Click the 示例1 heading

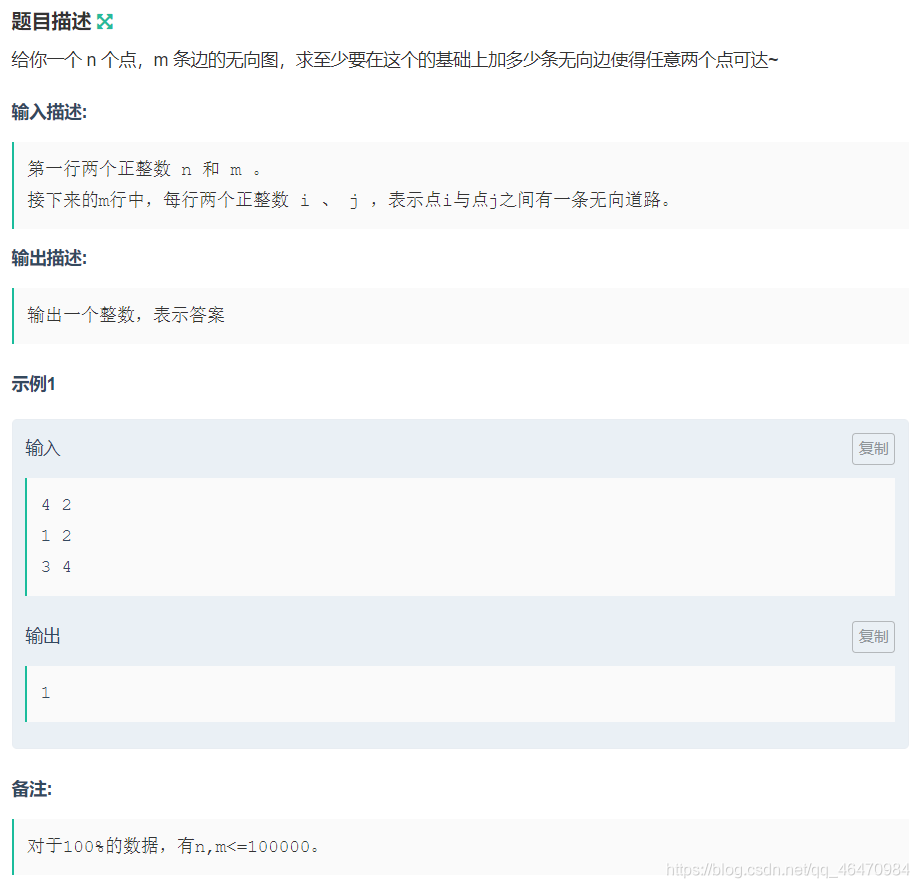click(x=33, y=384)
